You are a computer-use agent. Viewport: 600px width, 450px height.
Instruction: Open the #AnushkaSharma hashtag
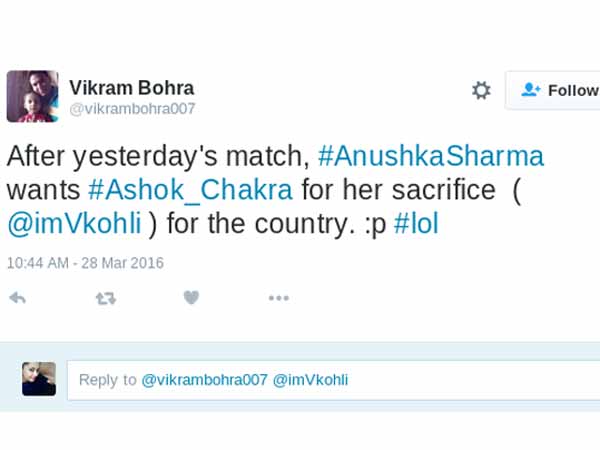tap(430, 157)
